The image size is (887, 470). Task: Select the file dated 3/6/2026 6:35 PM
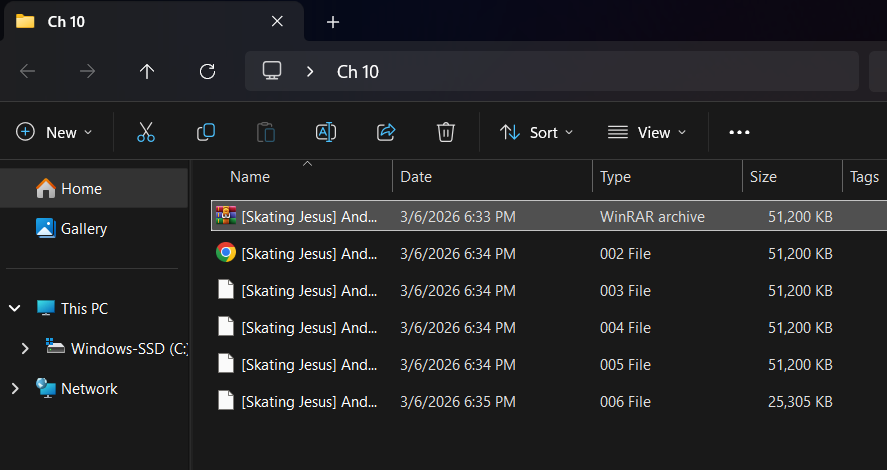(x=549, y=402)
